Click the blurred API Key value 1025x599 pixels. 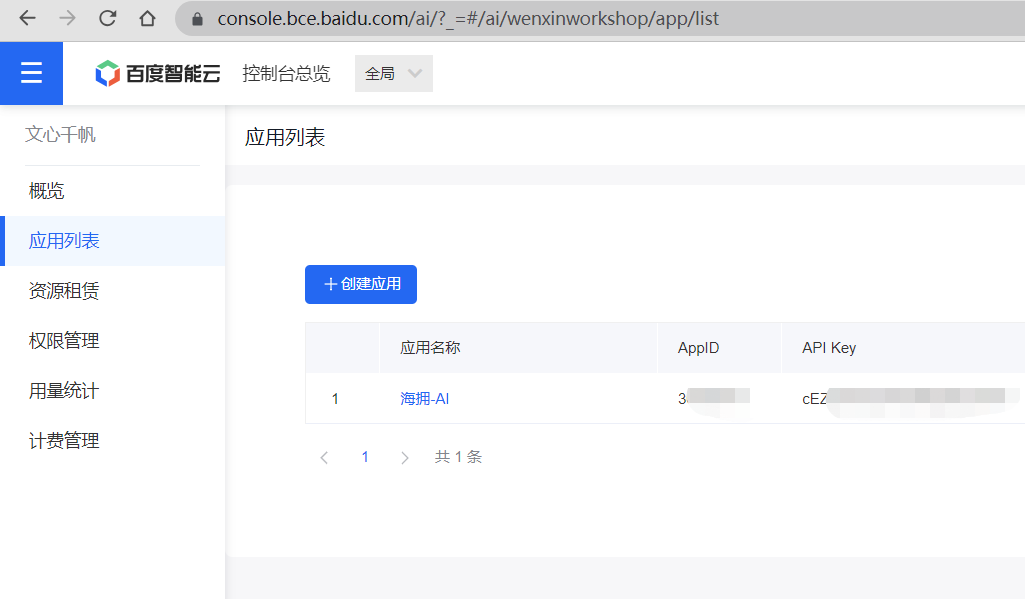click(x=910, y=398)
